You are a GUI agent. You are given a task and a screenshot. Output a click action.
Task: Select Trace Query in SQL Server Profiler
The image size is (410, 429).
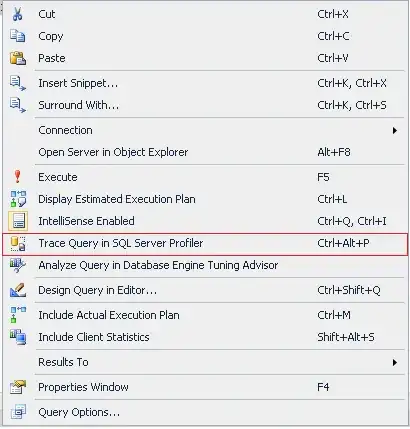click(205, 243)
